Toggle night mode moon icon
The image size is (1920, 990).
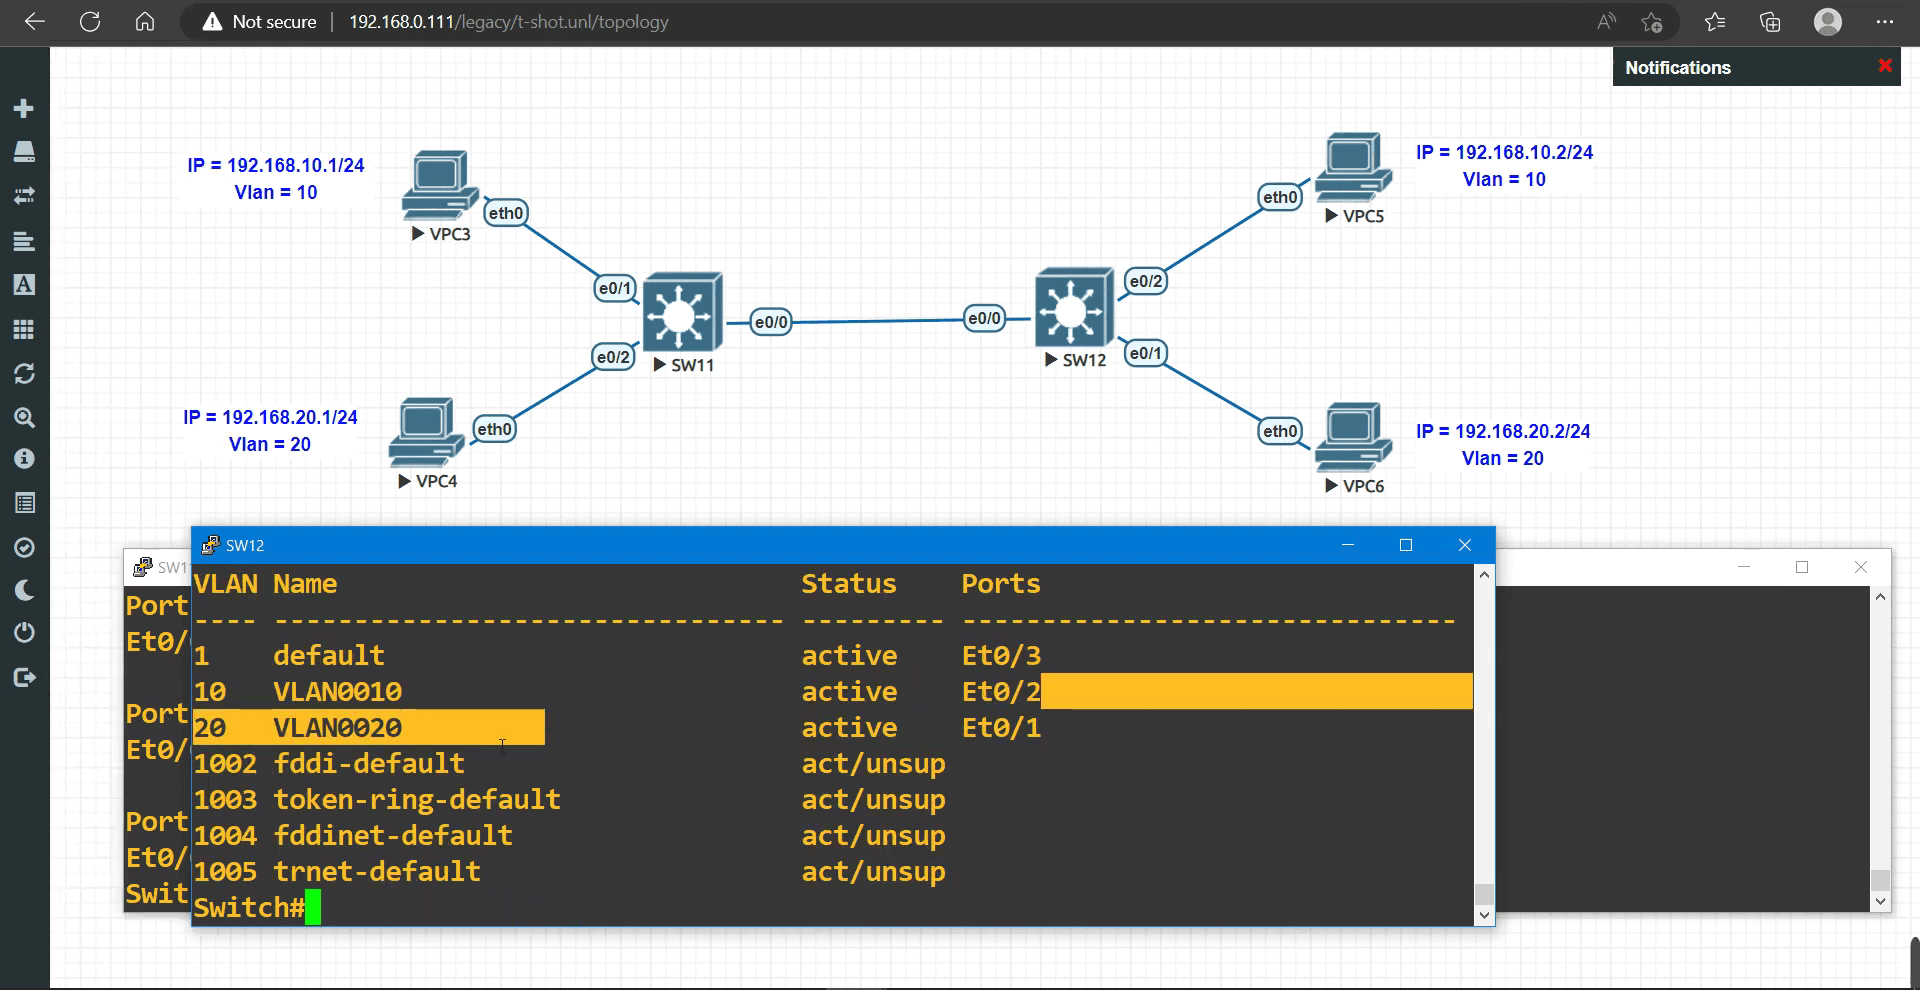point(24,590)
